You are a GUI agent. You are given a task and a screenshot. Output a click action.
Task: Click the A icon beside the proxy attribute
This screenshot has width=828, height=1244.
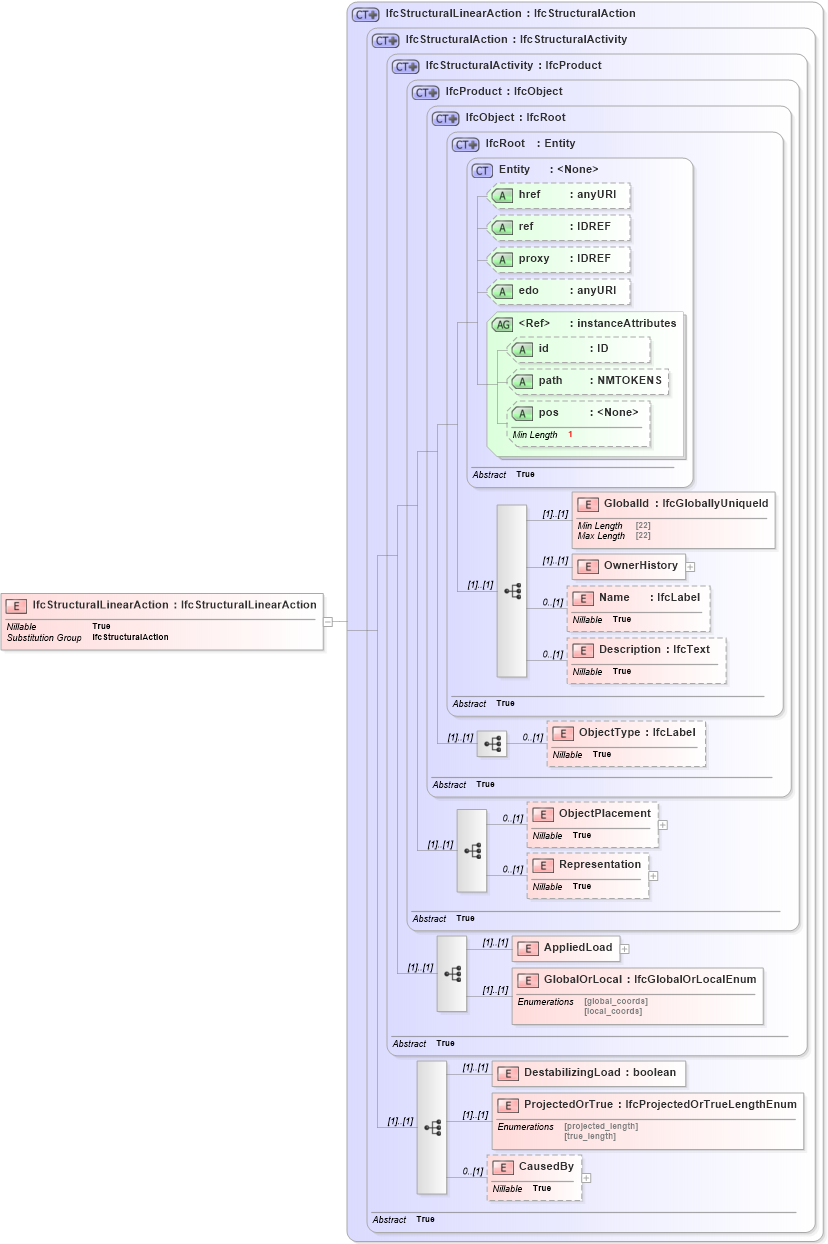[503, 259]
